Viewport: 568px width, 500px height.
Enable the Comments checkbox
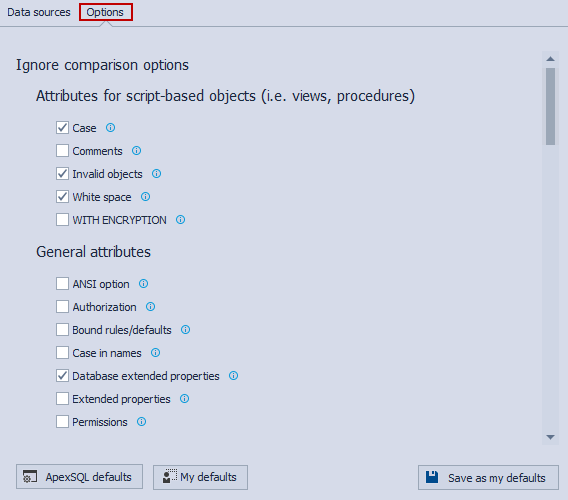coord(62,150)
